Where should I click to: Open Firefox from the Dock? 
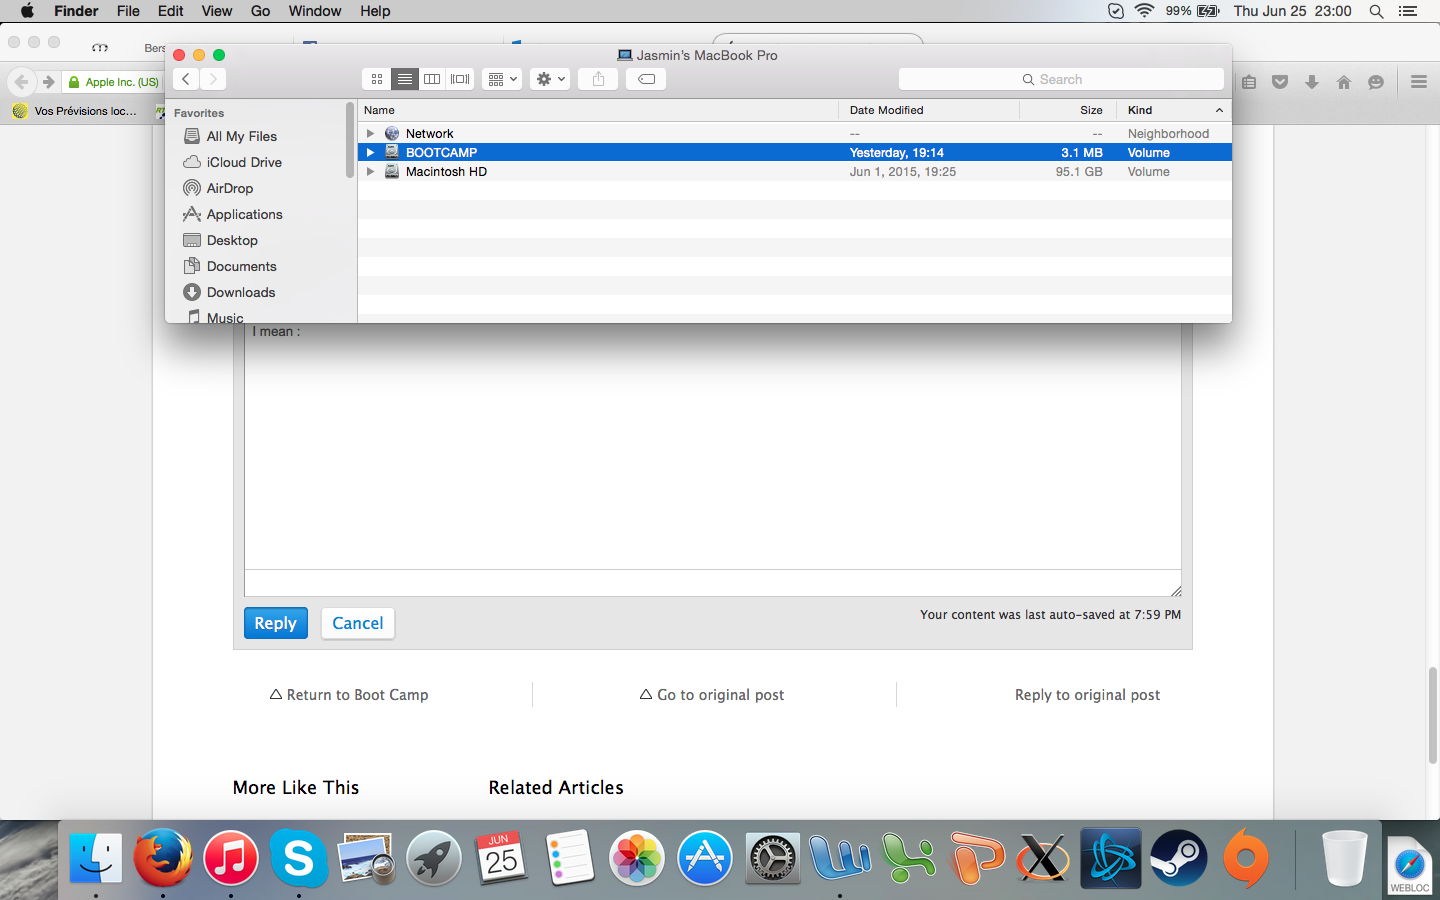click(x=163, y=858)
